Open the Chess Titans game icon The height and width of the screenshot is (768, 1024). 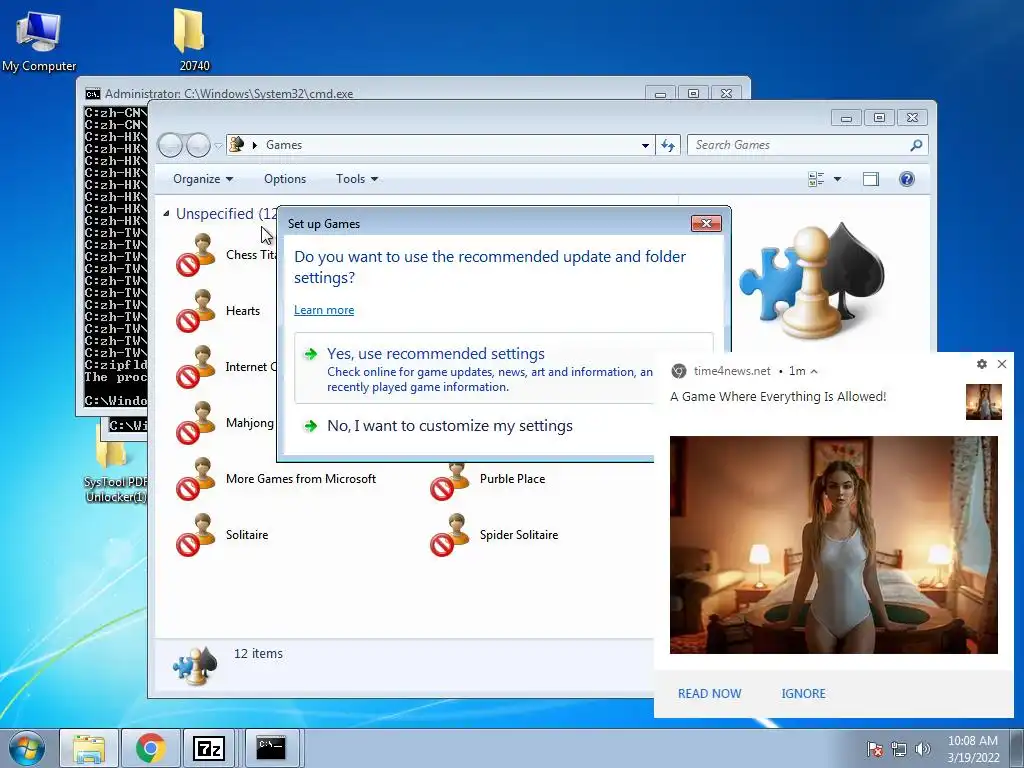tap(196, 255)
